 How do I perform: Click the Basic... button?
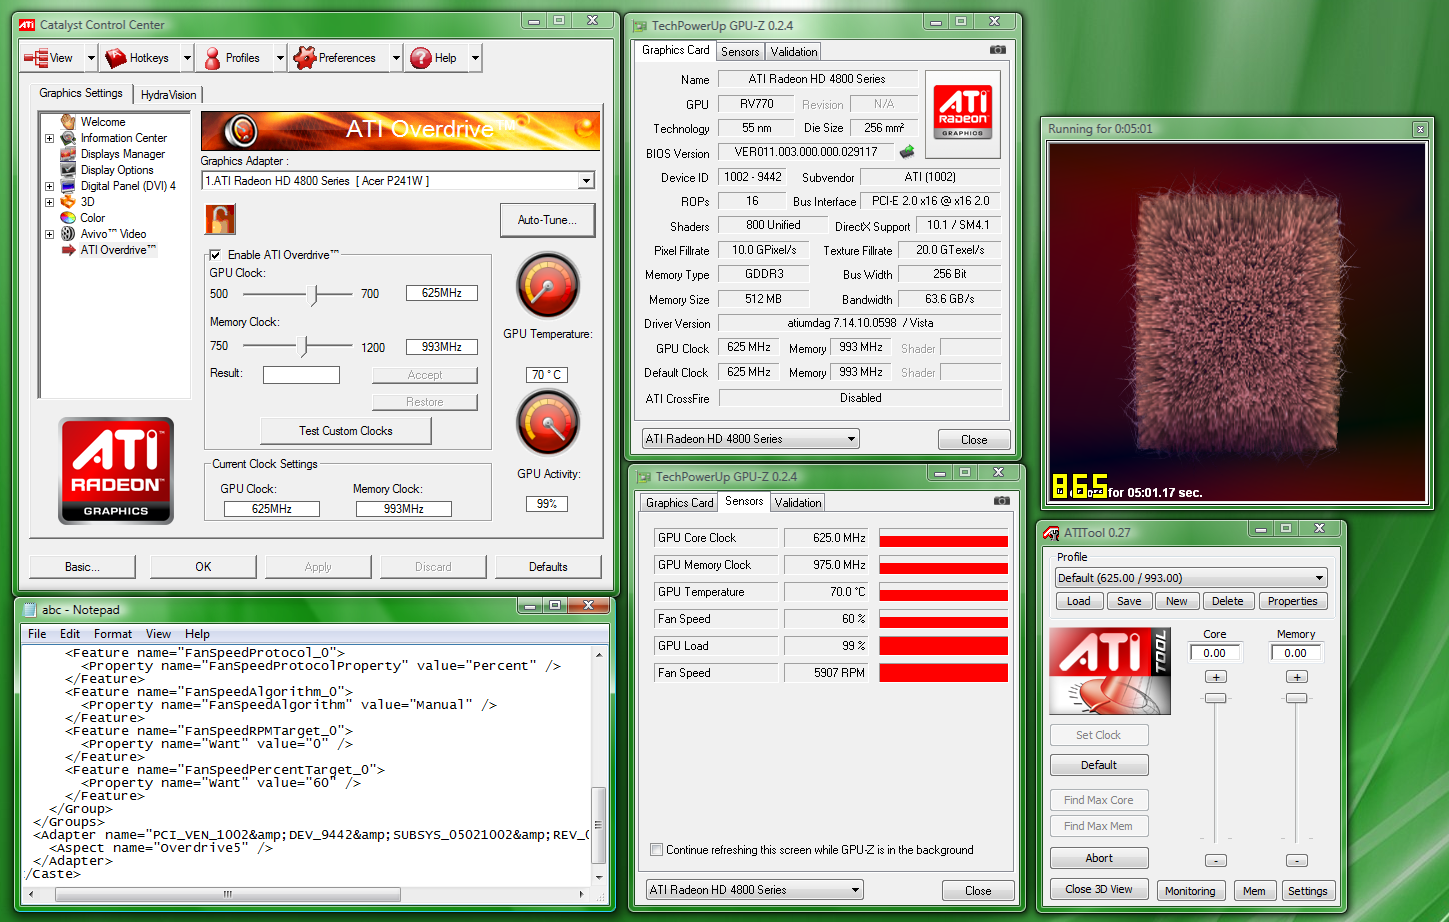(82, 567)
